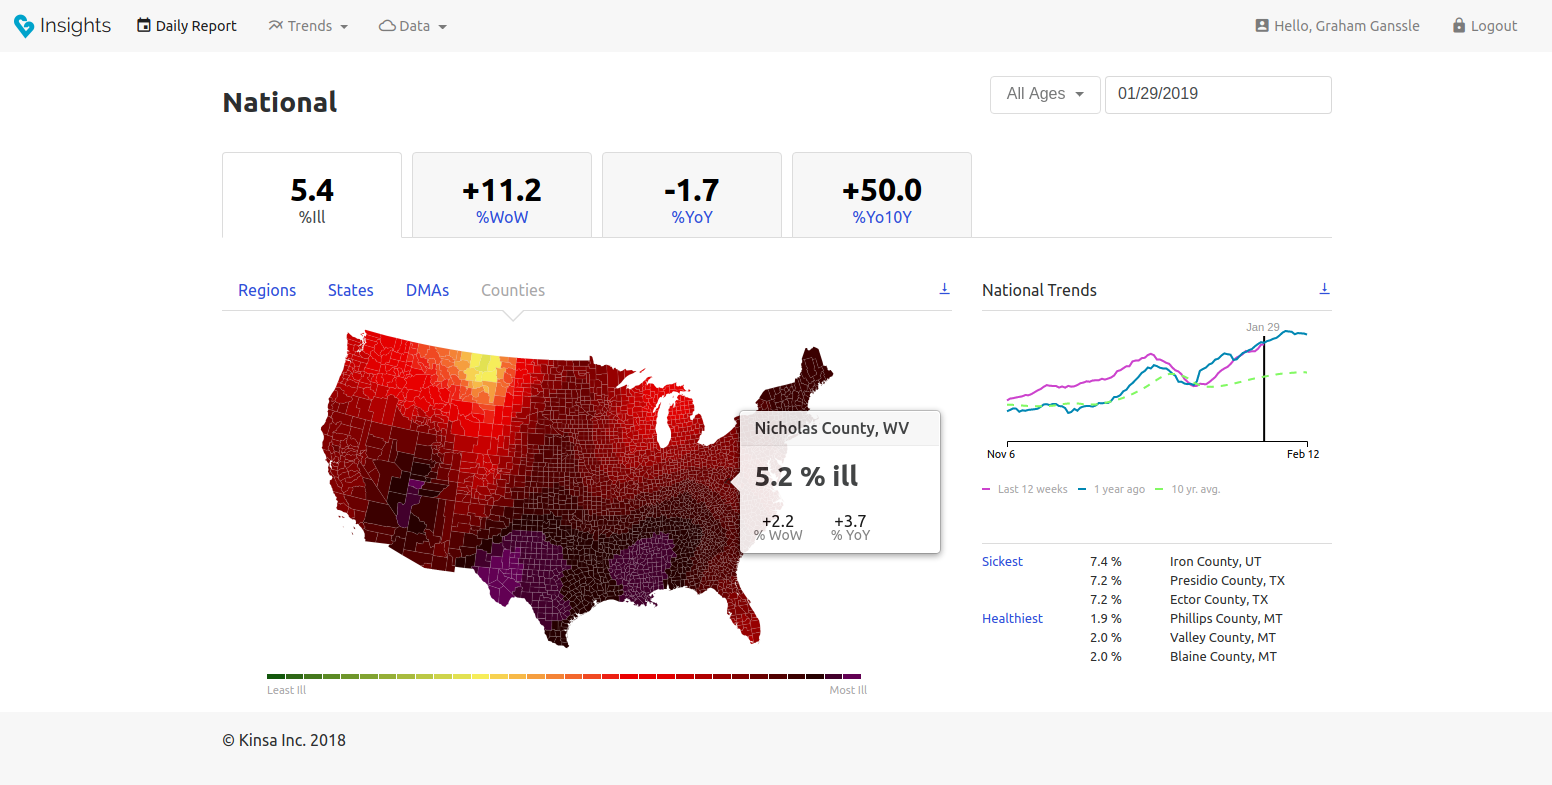1552x785 pixels.
Task: Click the +3.7 % YoY tooltip value
Action: (x=850, y=527)
